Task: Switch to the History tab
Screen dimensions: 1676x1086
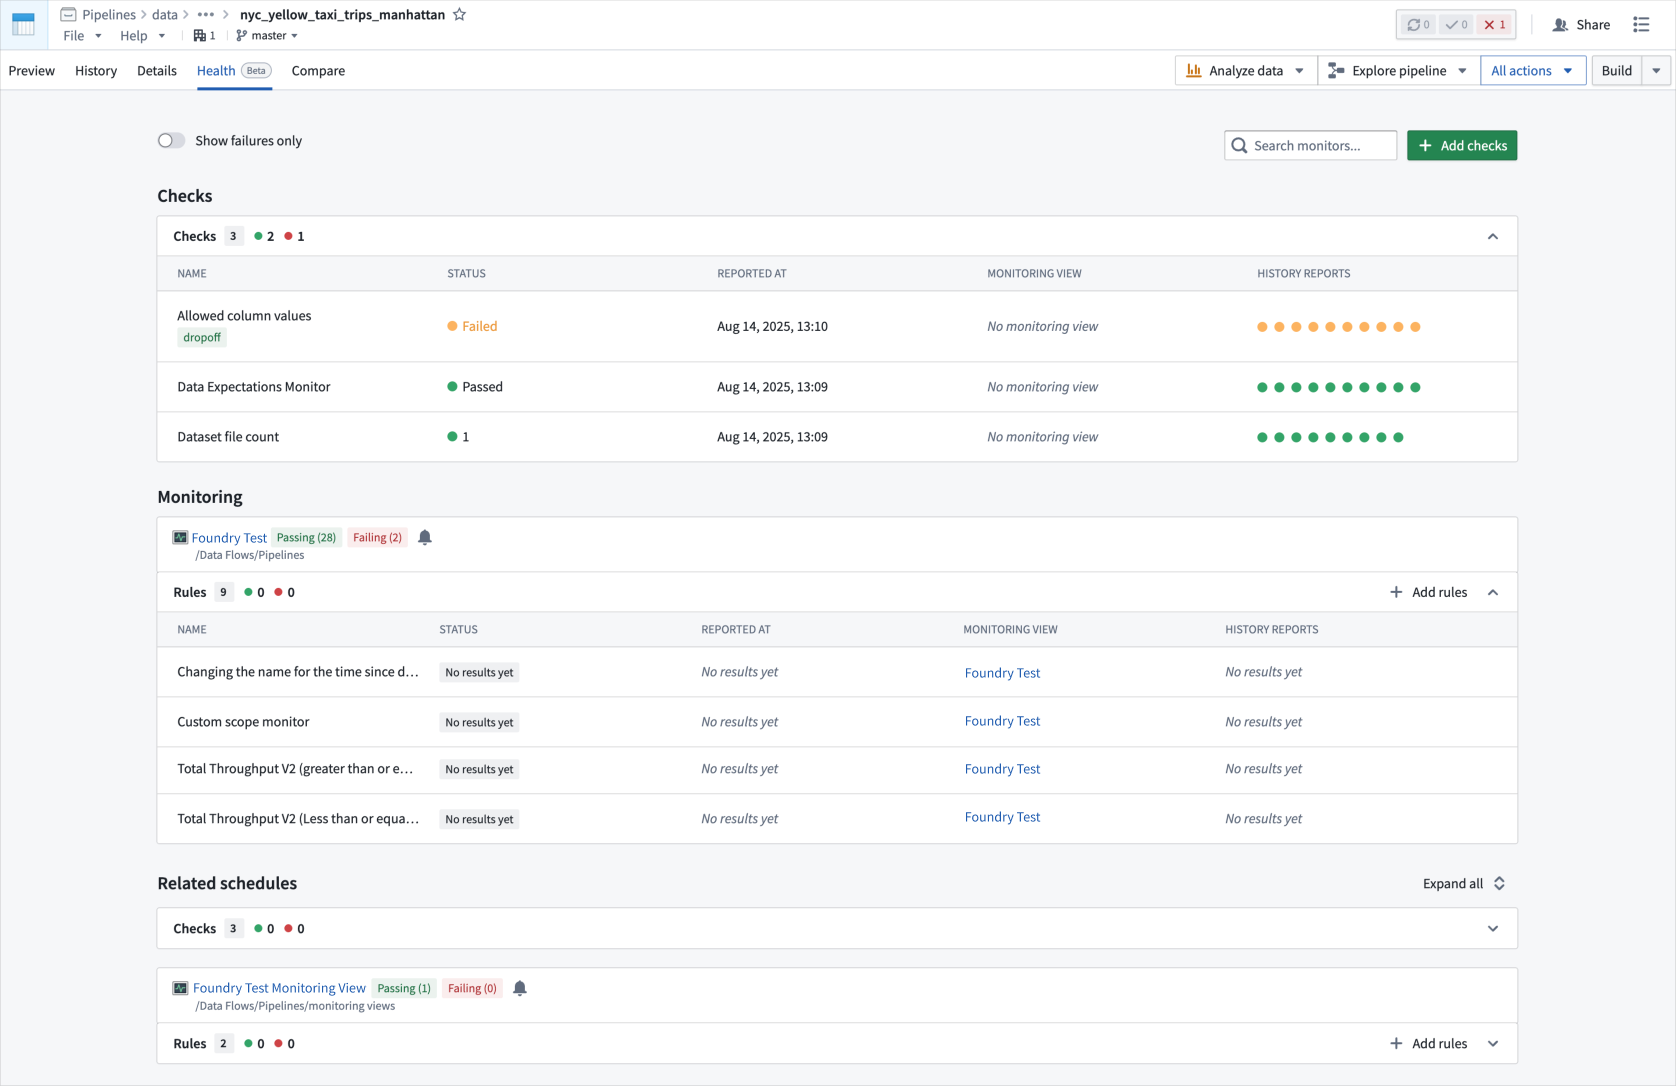Action: 96,71
